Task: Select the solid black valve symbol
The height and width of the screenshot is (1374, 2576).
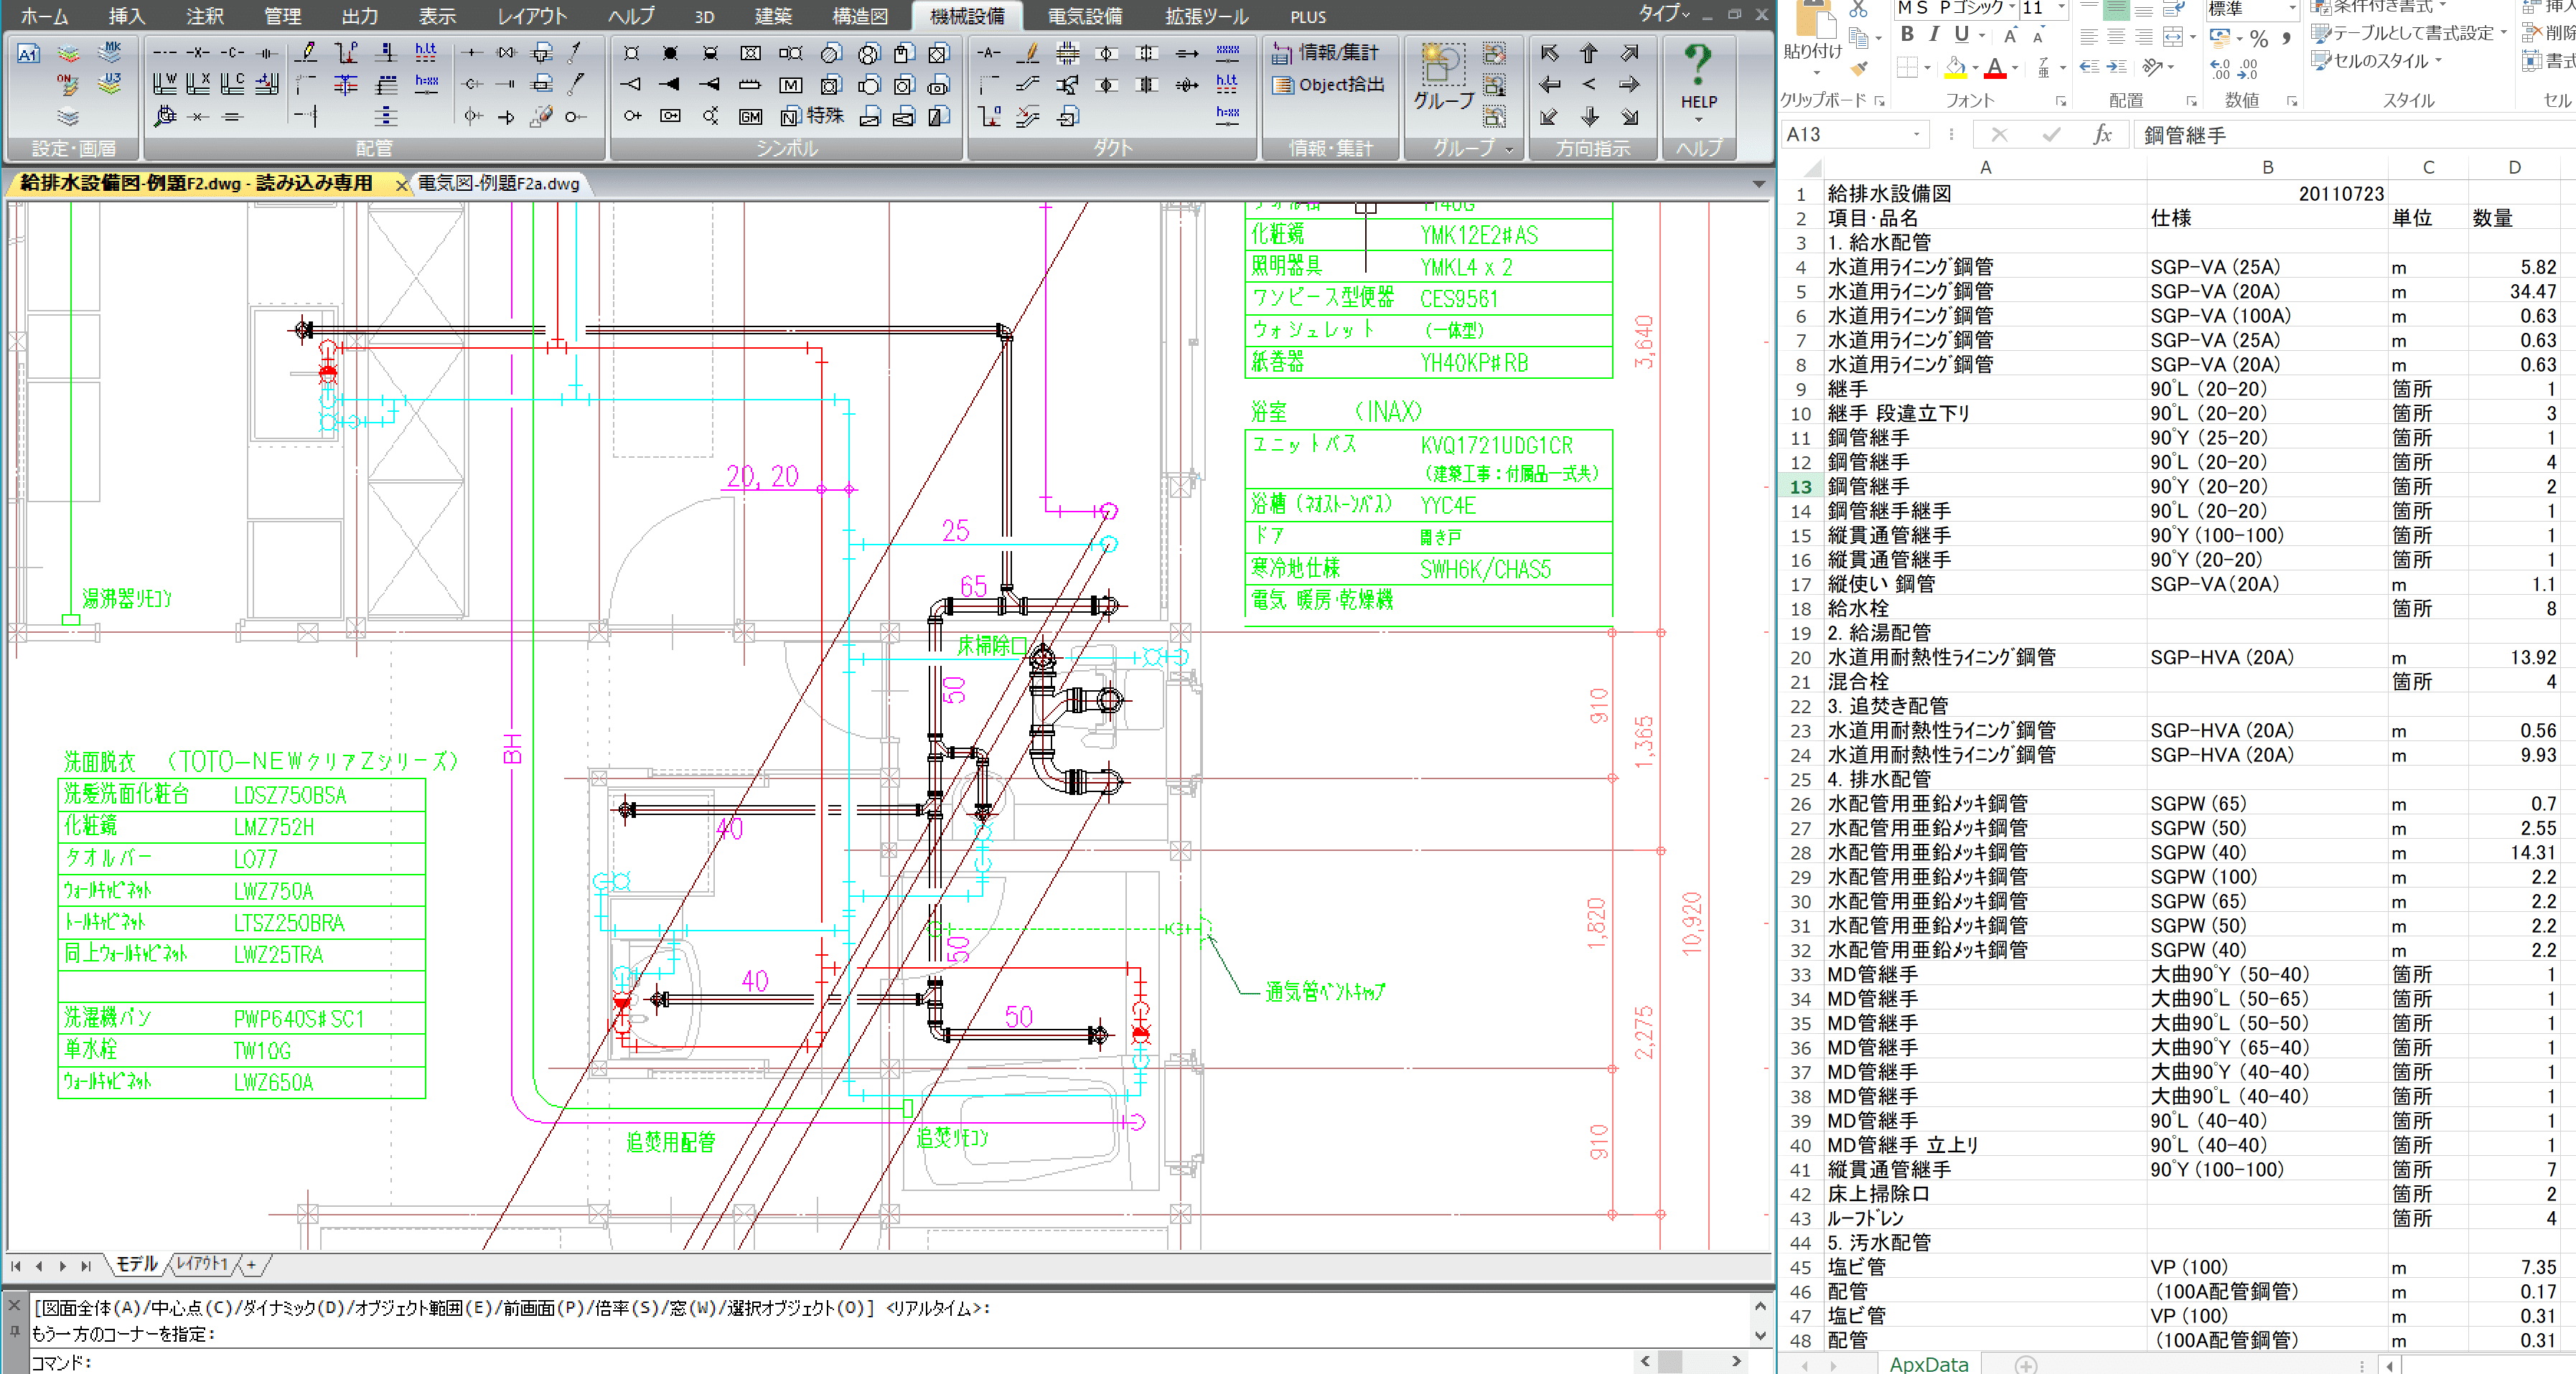Action: pyautogui.click(x=670, y=52)
